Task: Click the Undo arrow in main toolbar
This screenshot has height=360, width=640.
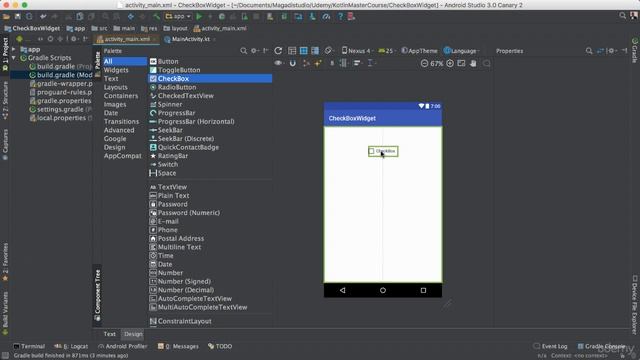Action: click(43, 17)
